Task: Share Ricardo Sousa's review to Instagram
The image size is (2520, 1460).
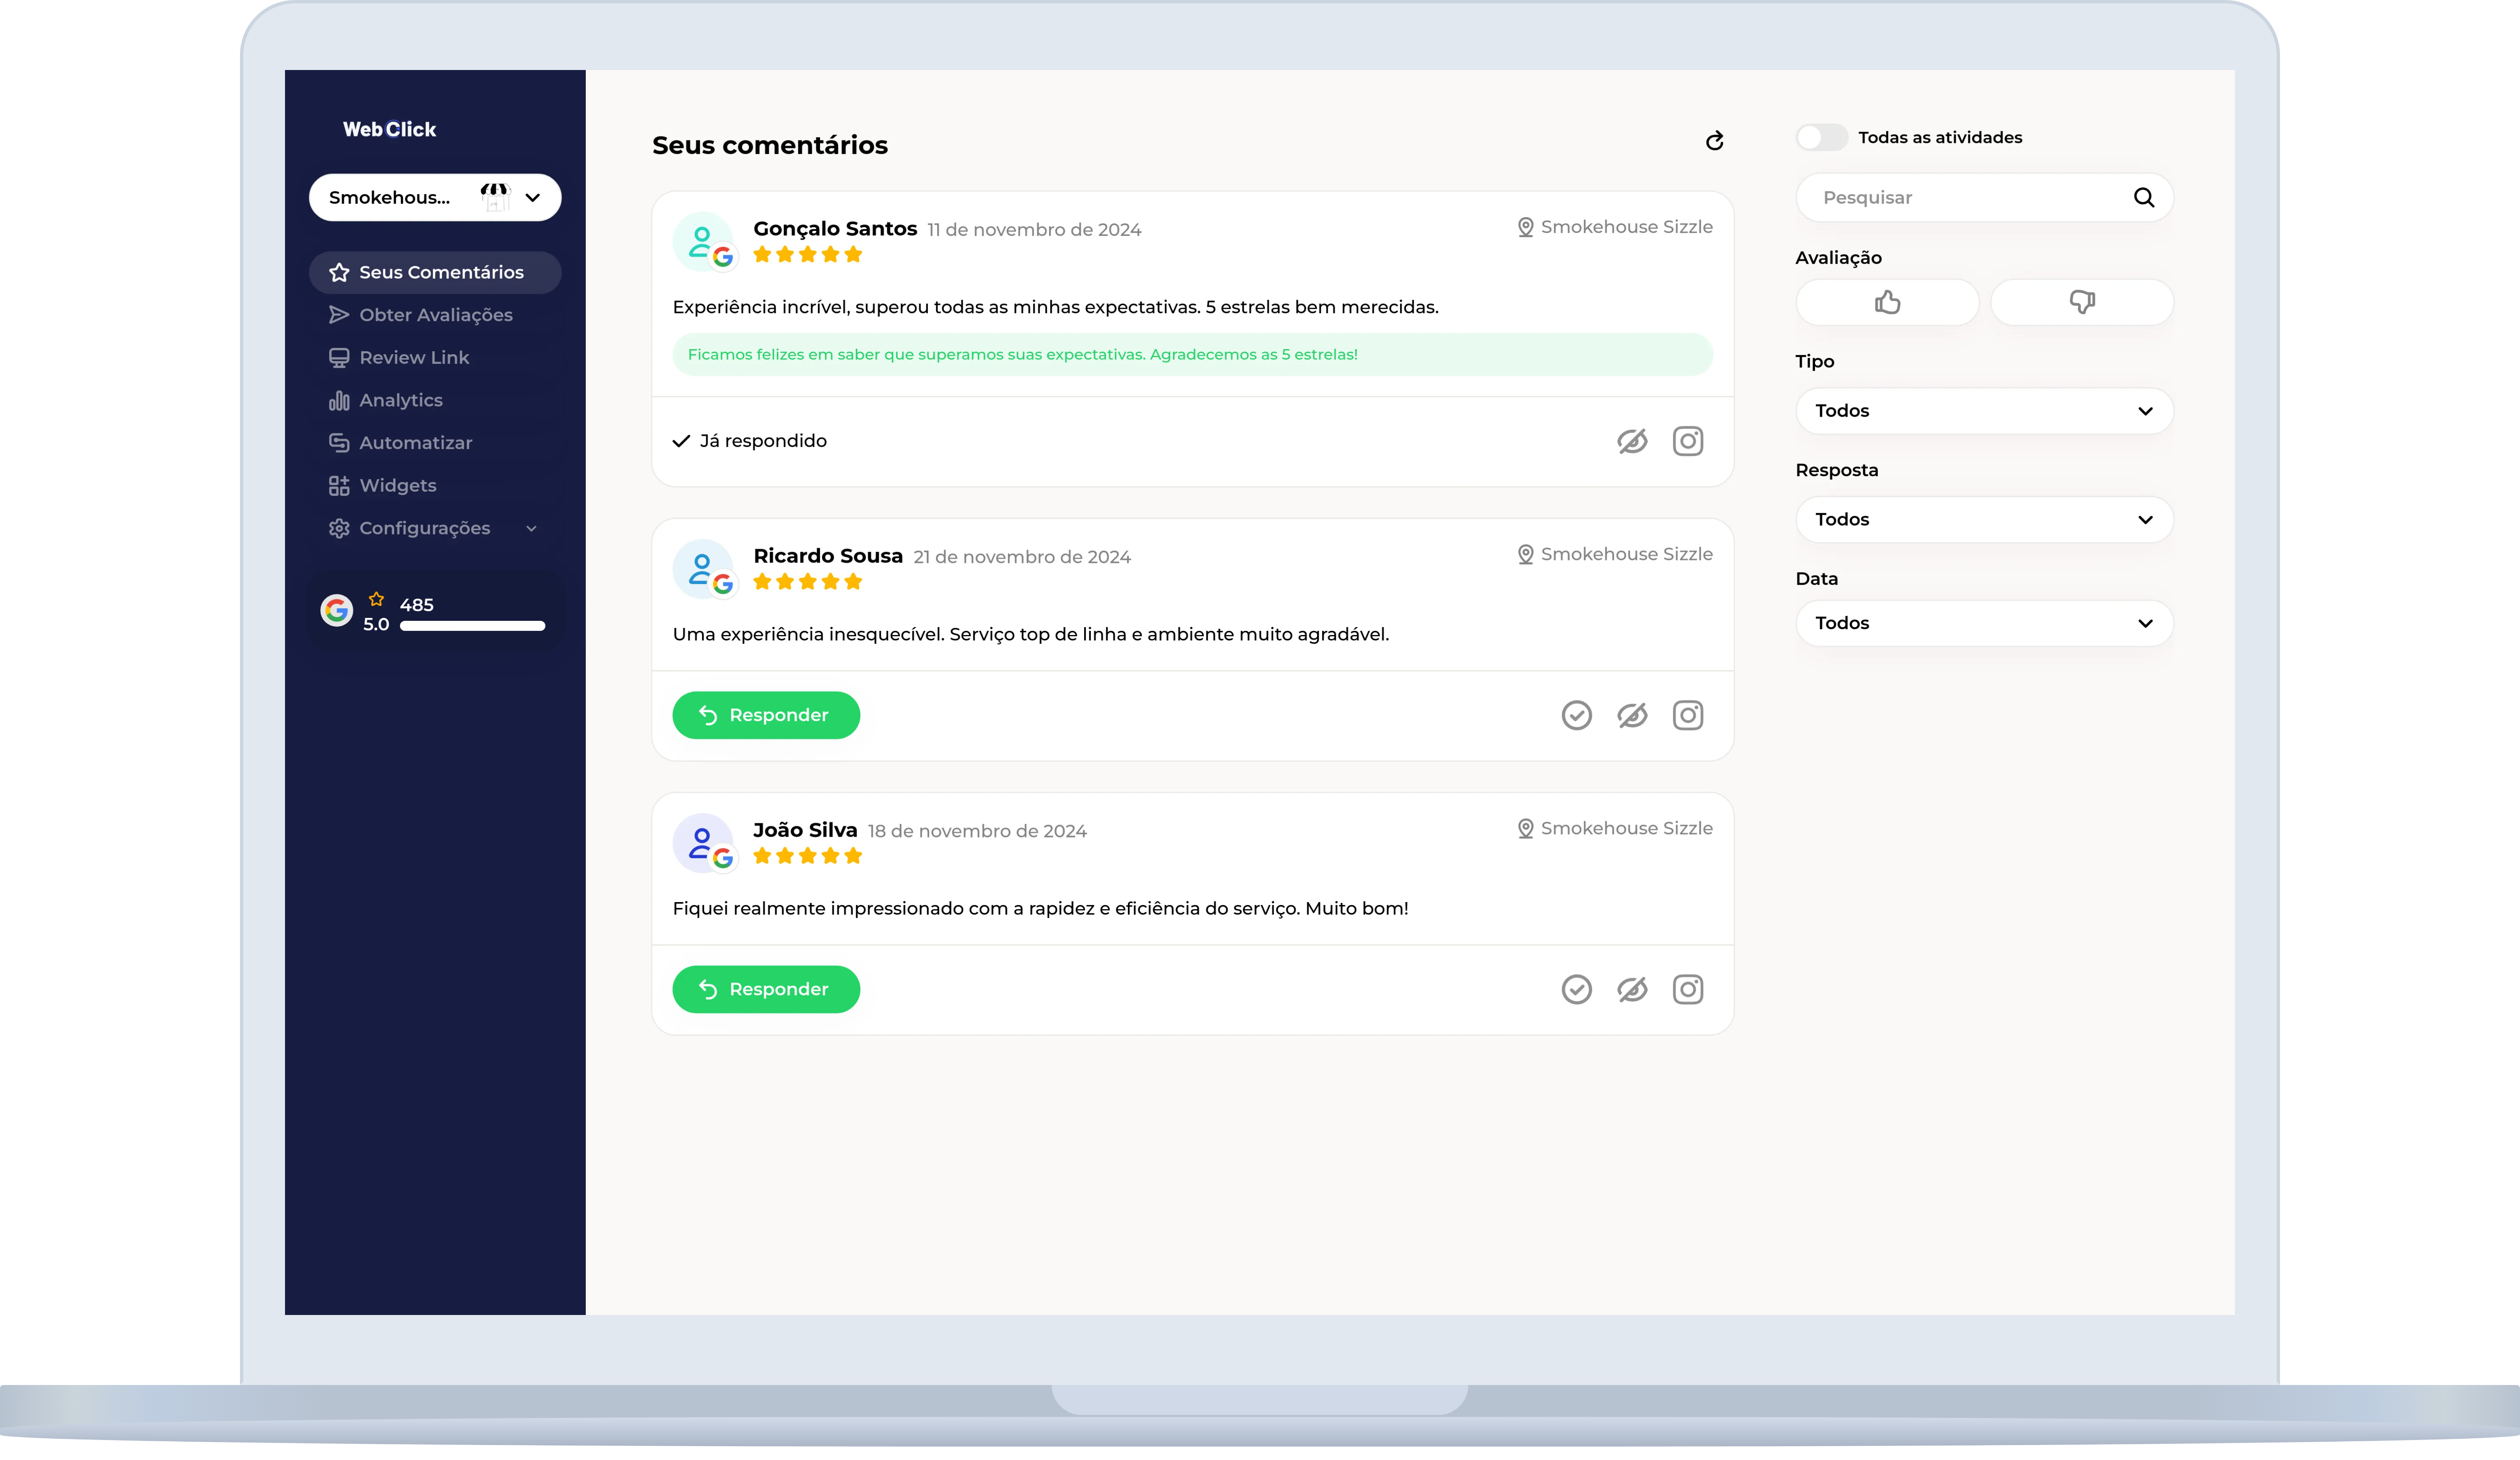Action: (x=1688, y=715)
